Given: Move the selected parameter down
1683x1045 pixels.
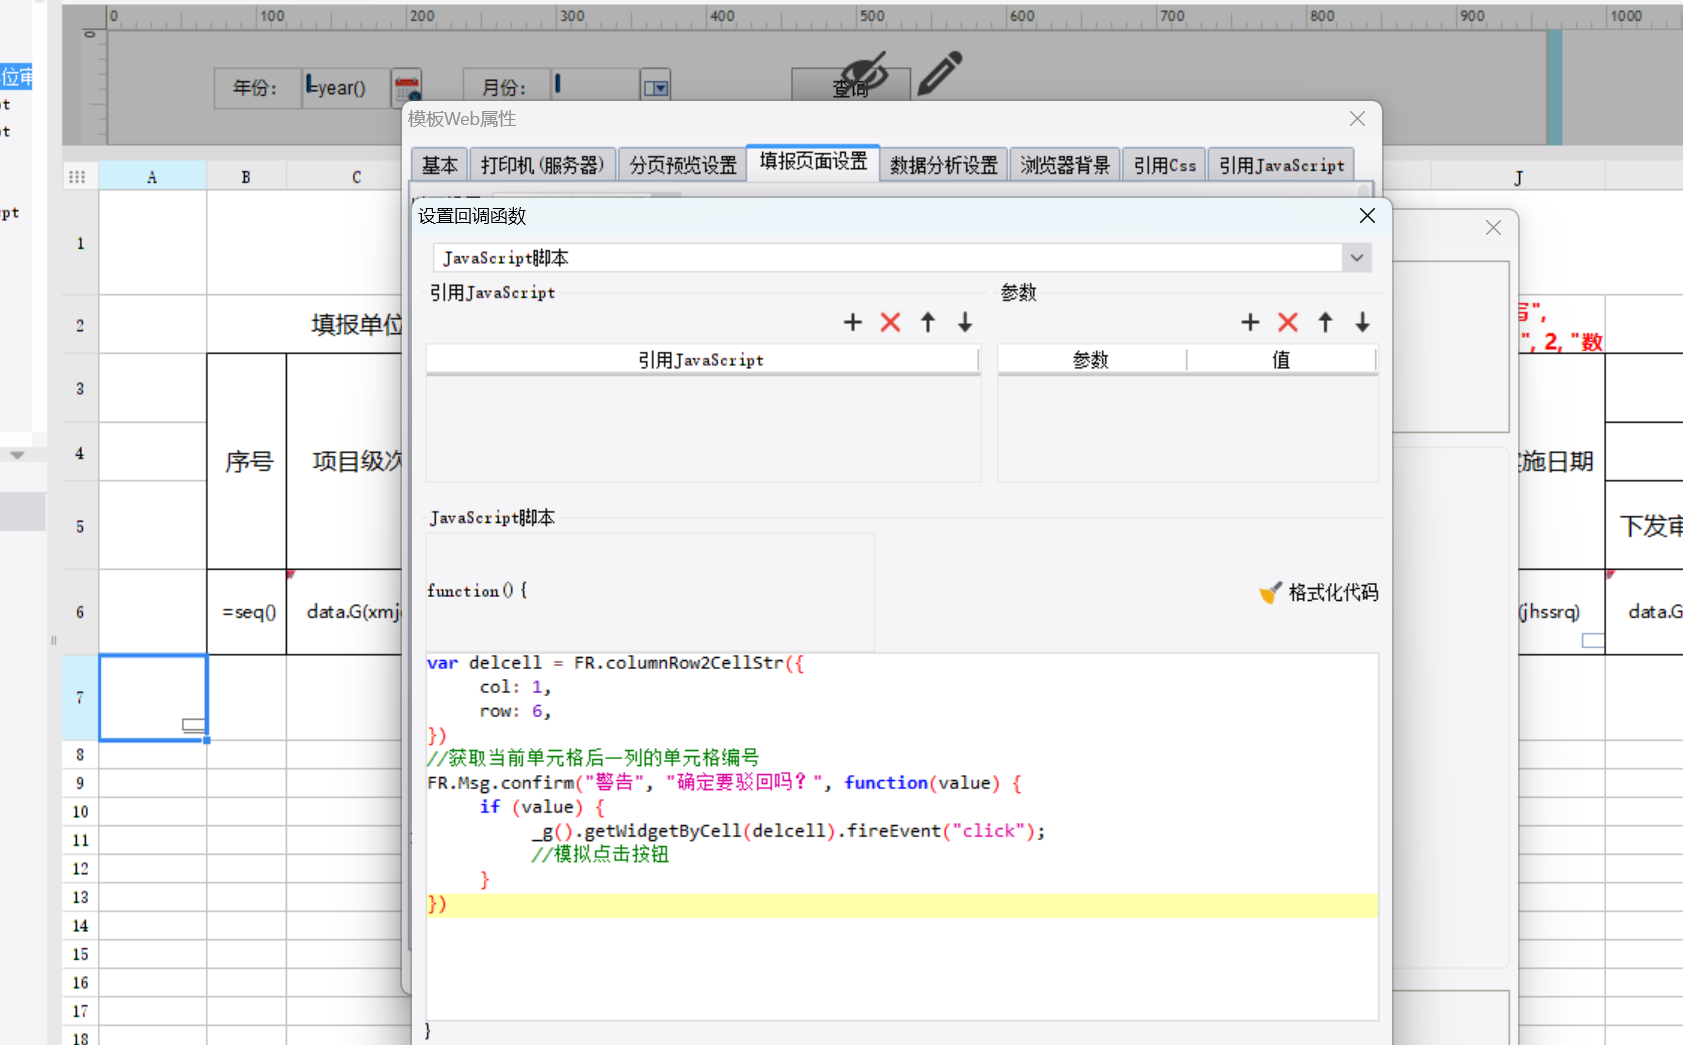Looking at the screenshot, I should coord(1362,322).
